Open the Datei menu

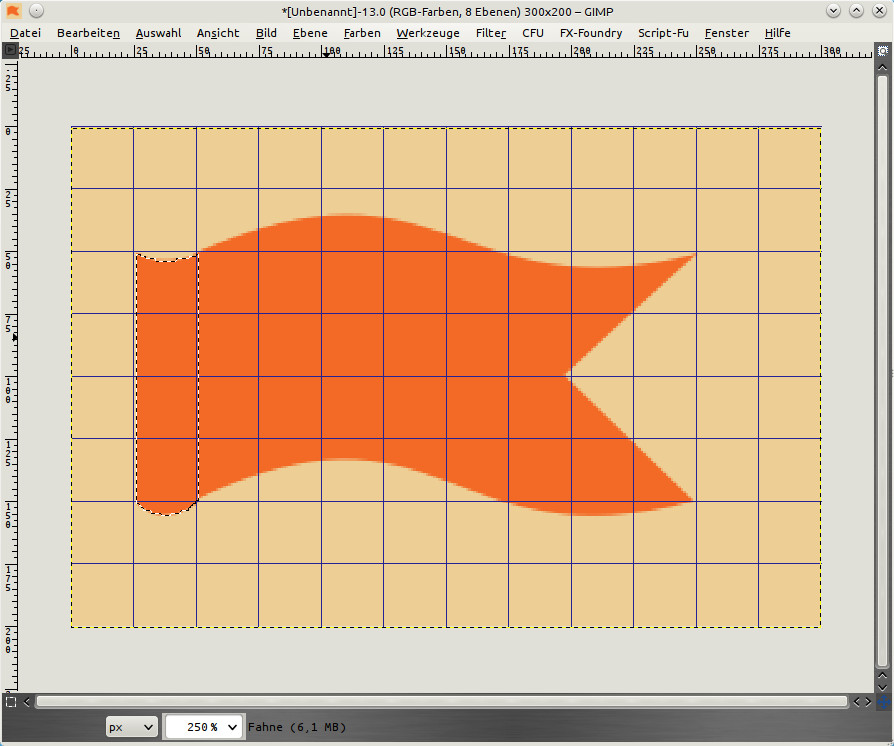click(x=26, y=33)
